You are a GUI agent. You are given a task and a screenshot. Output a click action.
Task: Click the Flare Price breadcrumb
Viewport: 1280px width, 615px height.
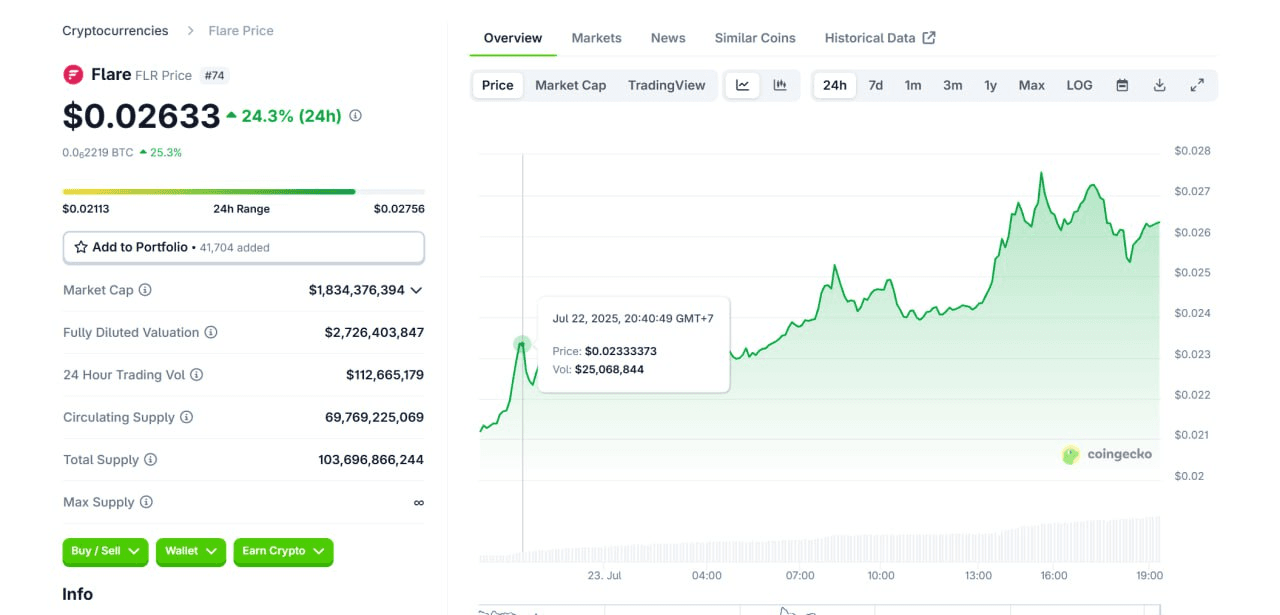tap(241, 31)
